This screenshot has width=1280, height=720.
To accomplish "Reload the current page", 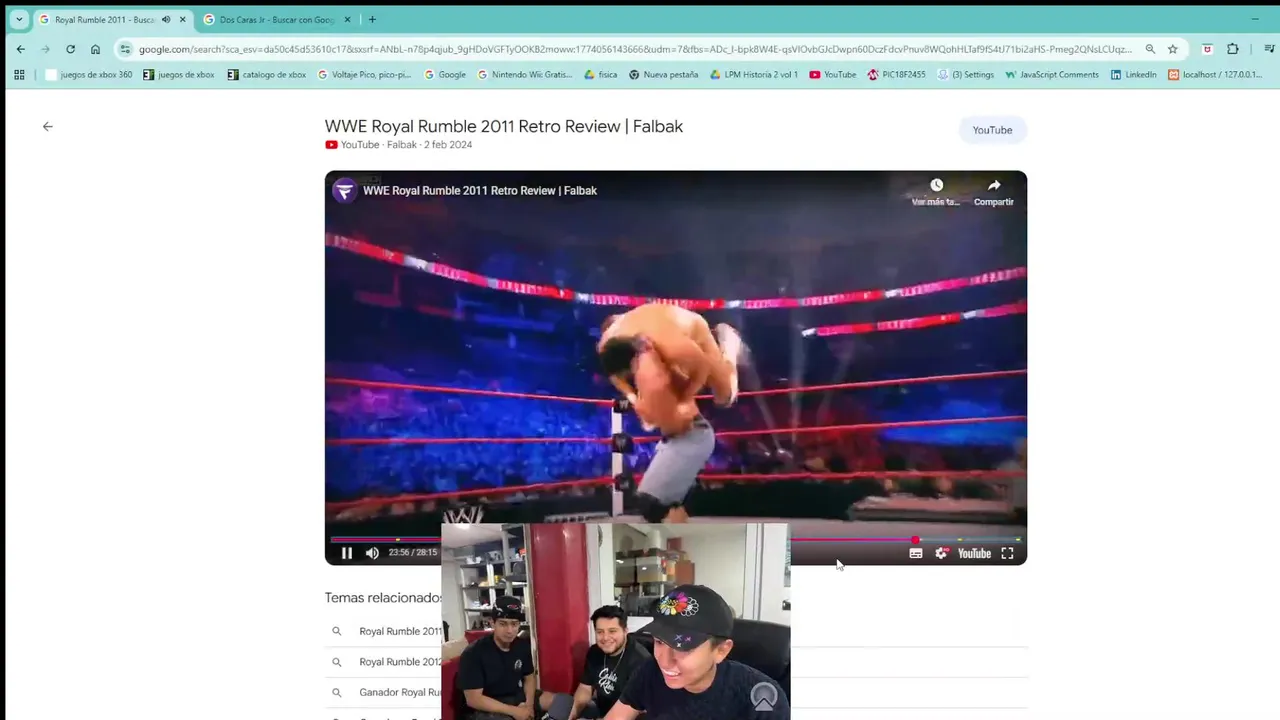I will pos(70,49).
